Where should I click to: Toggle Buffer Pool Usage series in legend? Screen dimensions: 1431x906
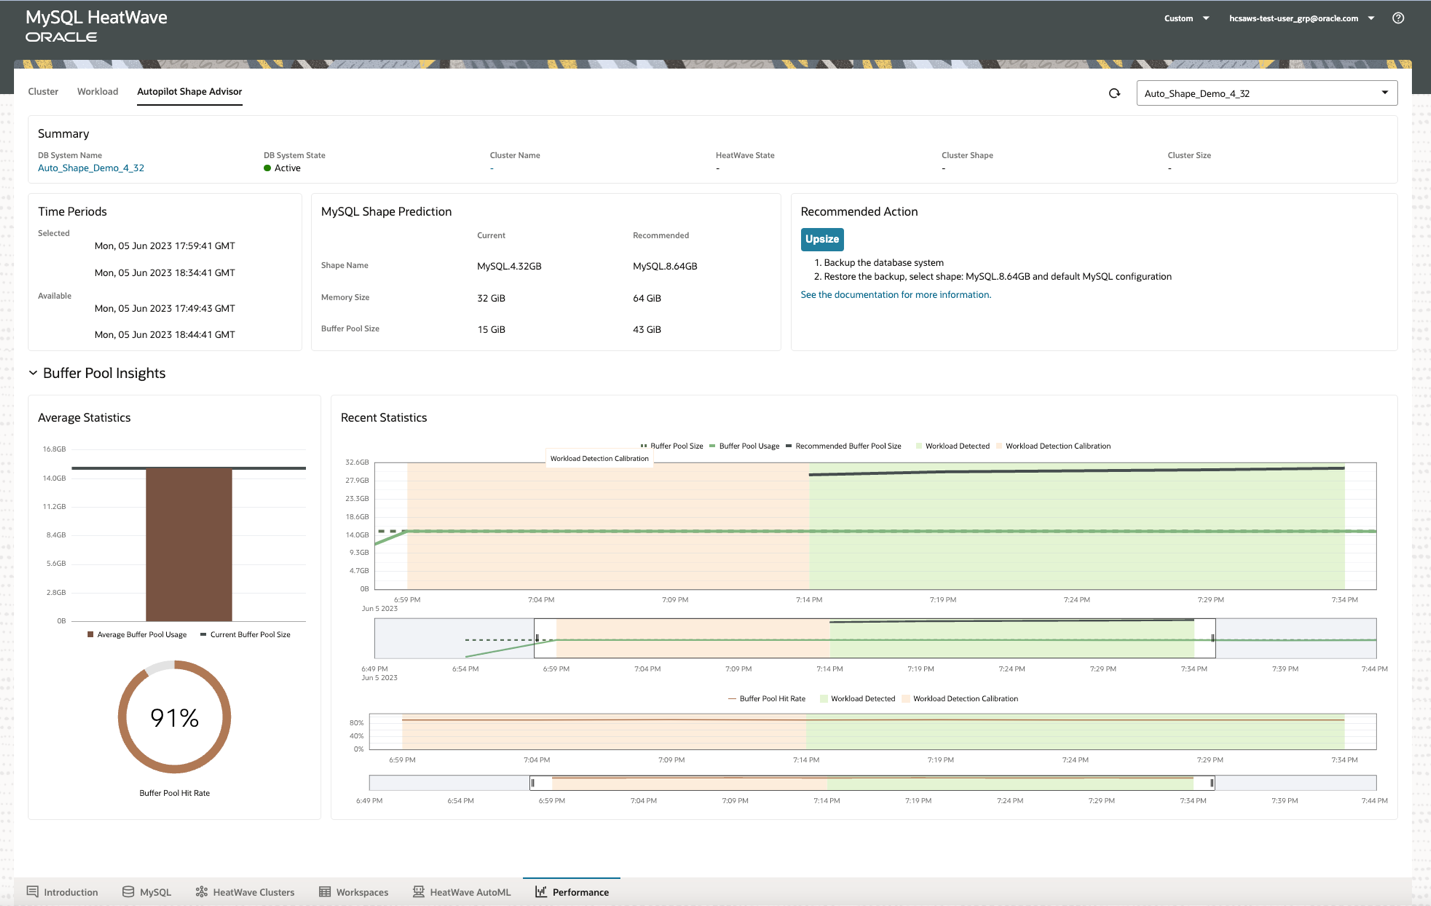point(744,446)
